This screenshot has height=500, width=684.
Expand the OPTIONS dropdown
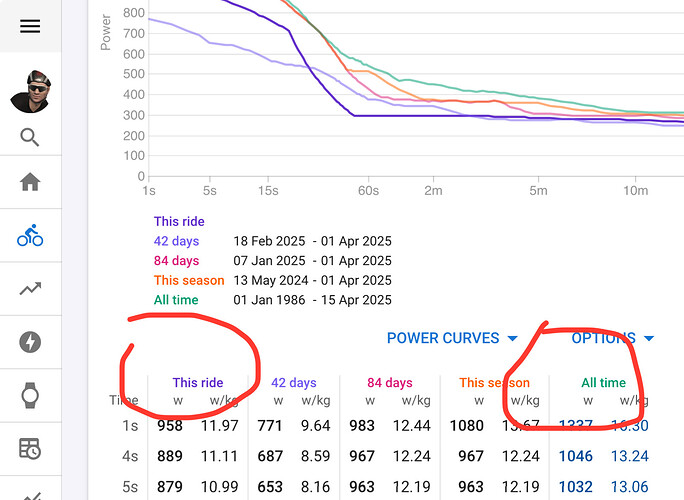(612, 338)
